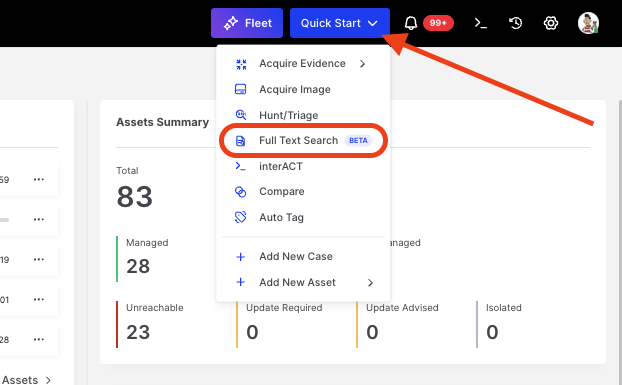
Task: Click the interACT terminal icon entry
Action: [x=240, y=166]
